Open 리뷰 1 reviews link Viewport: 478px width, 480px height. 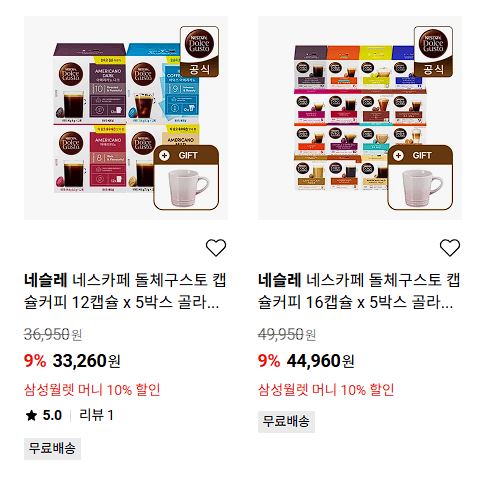(96, 415)
